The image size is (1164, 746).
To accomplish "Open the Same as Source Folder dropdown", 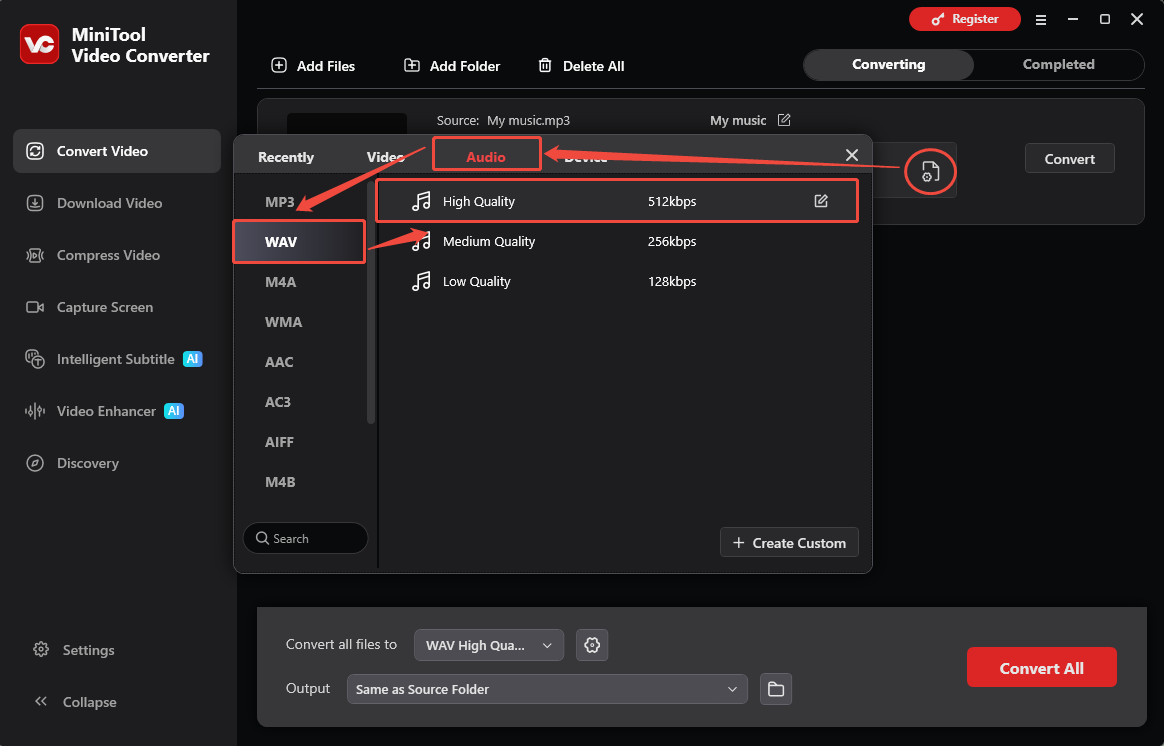I will [x=546, y=689].
